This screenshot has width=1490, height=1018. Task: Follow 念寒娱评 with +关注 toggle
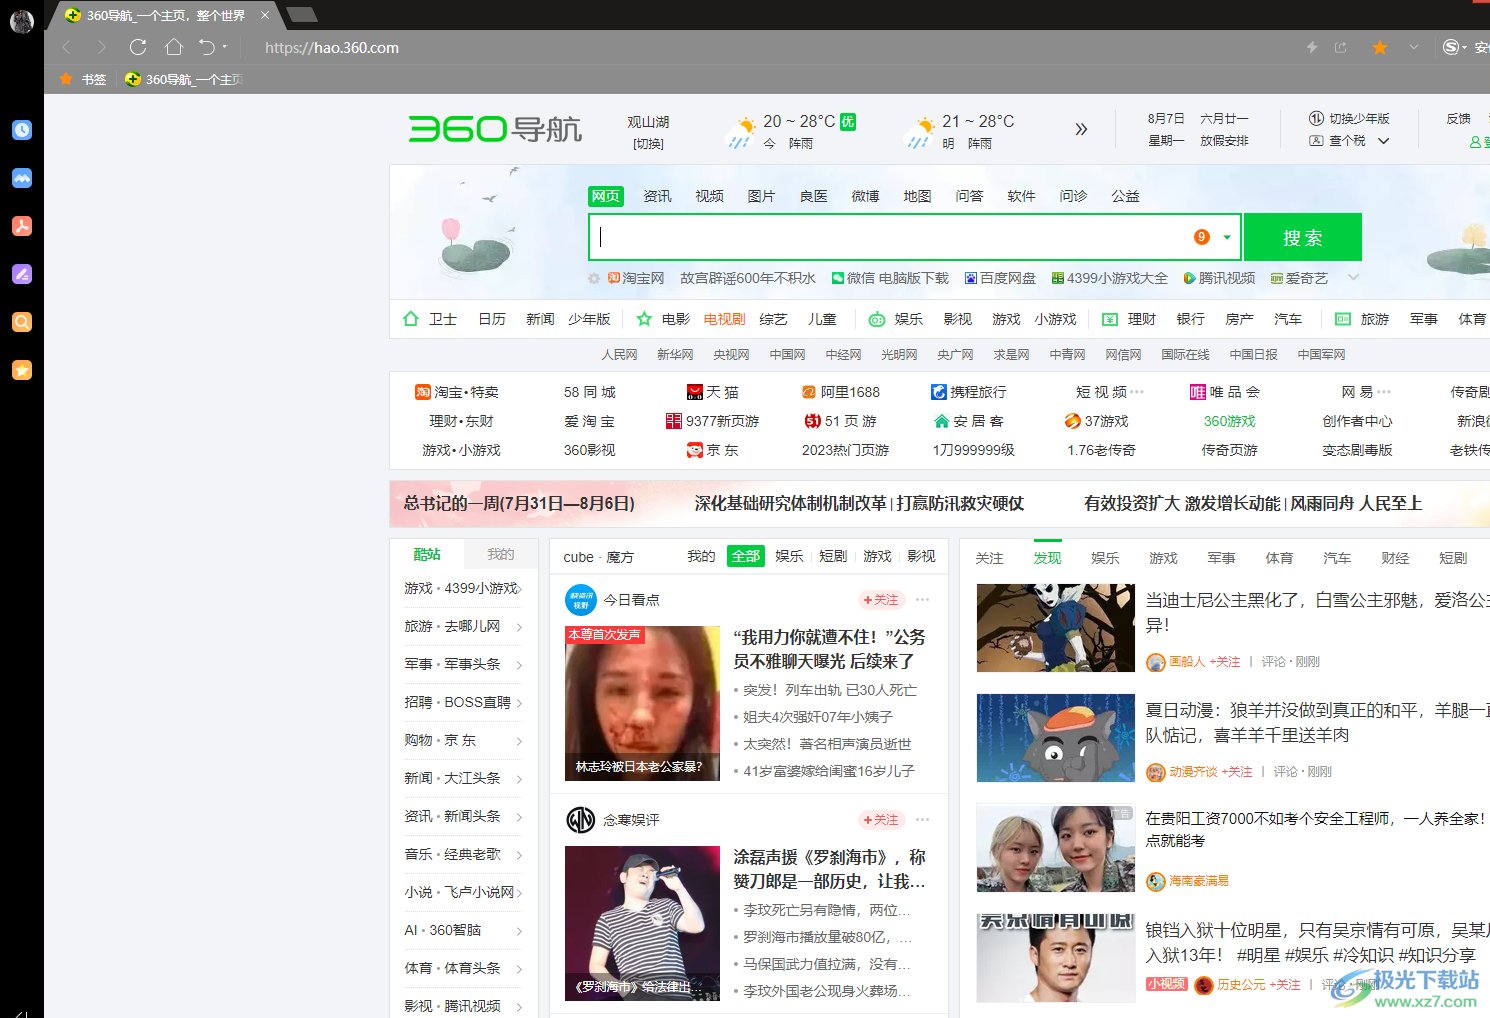(881, 820)
